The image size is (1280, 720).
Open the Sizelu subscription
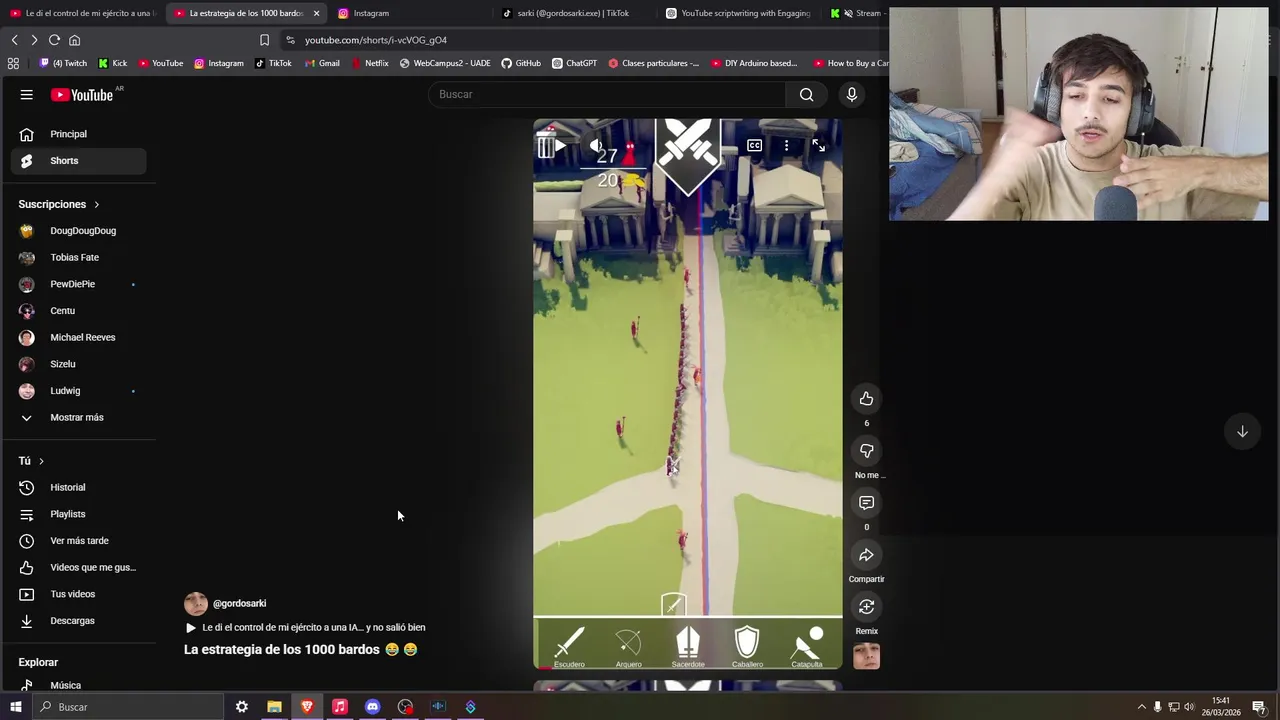point(78,364)
